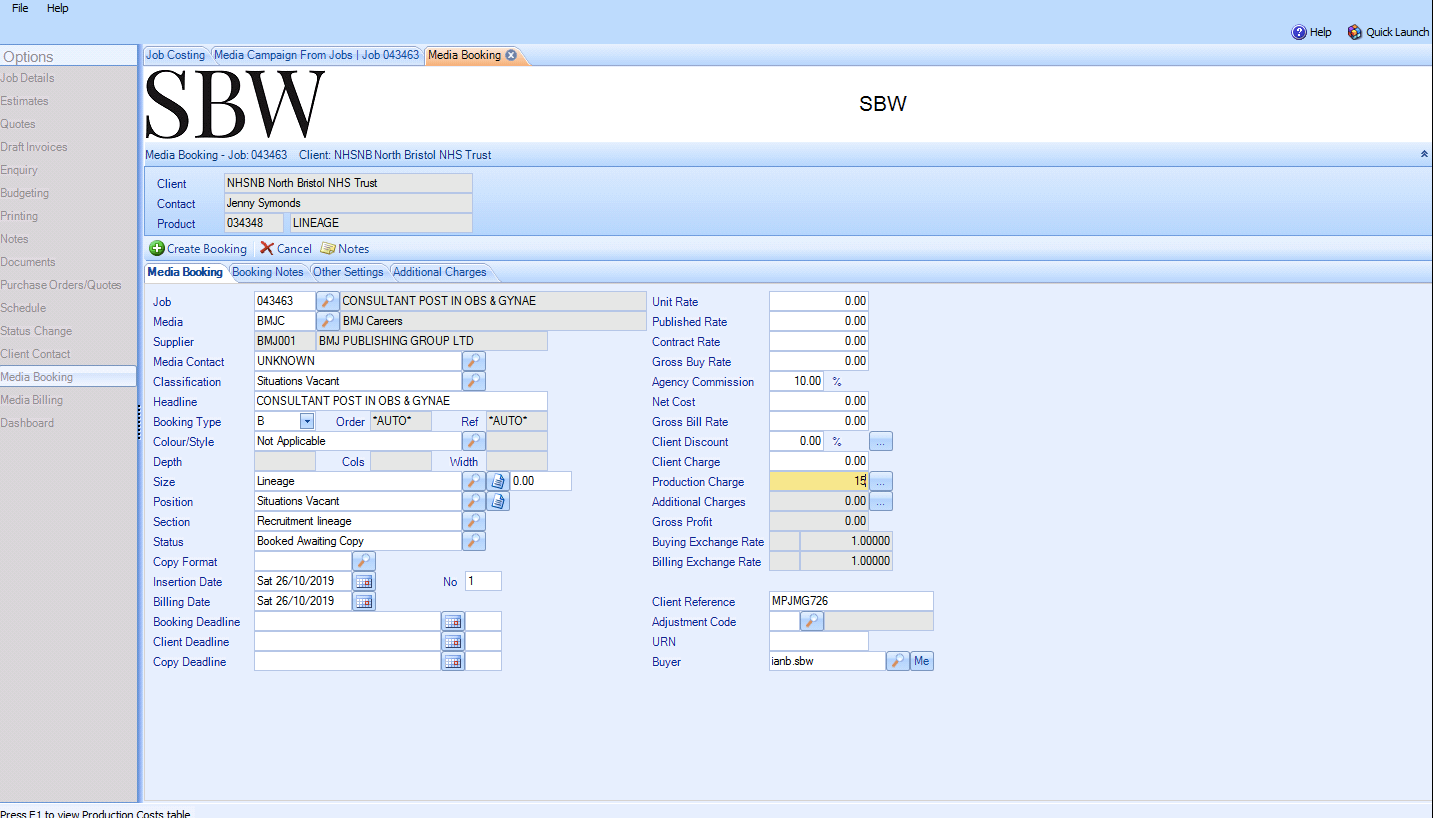The height and width of the screenshot is (818, 1433).
Task: Open the Size lookup magnifier
Action: (x=474, y=481)
